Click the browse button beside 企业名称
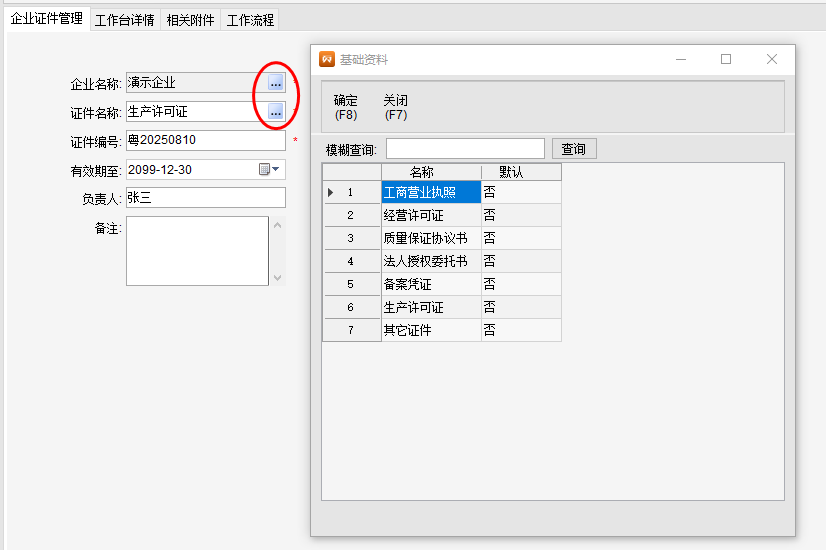 (276, 83)
